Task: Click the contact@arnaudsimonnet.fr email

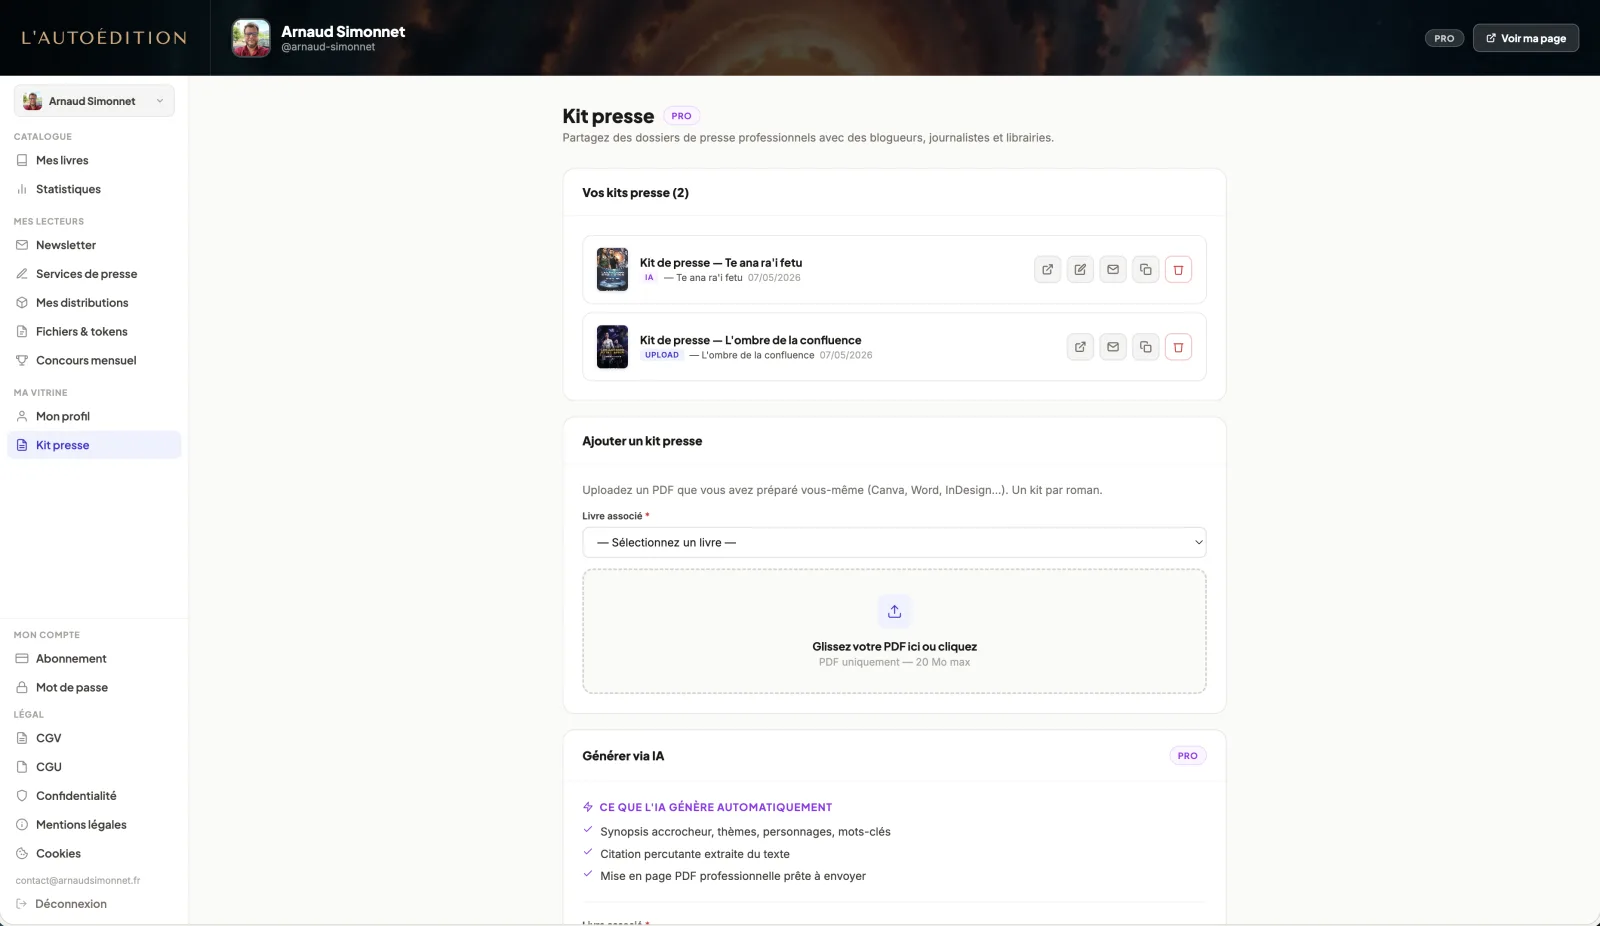Action: (x=78, y=881)
